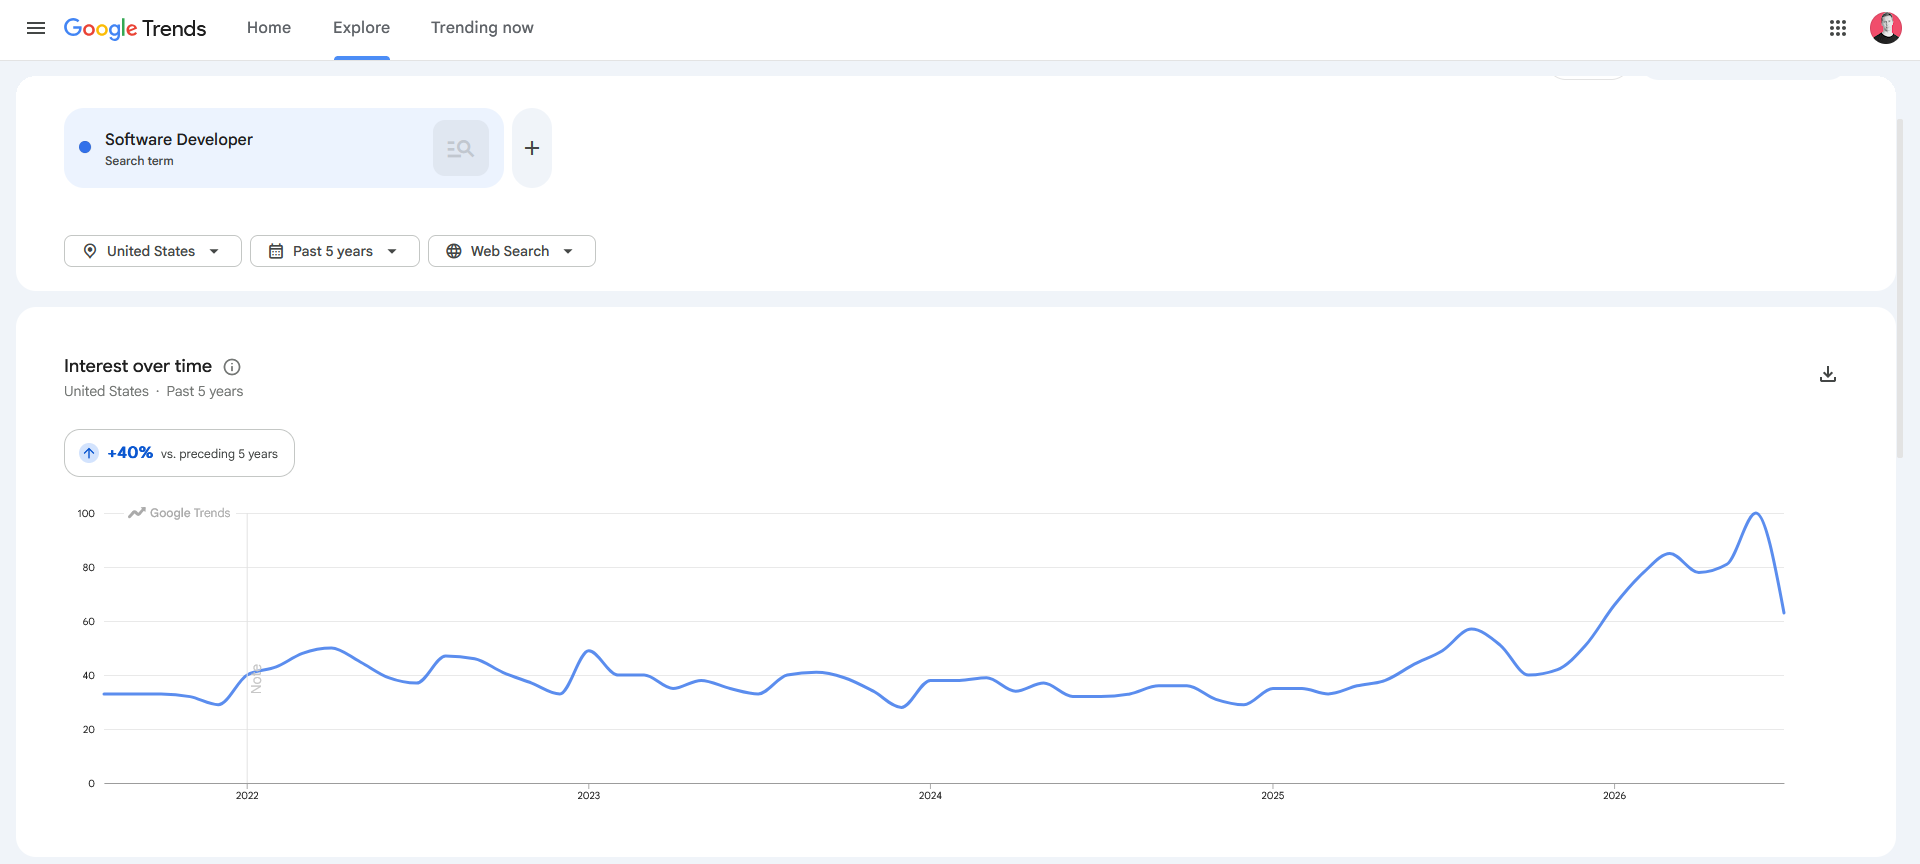Click the 2023 axis label
The image size is (1920, 864).
(589, 796)
